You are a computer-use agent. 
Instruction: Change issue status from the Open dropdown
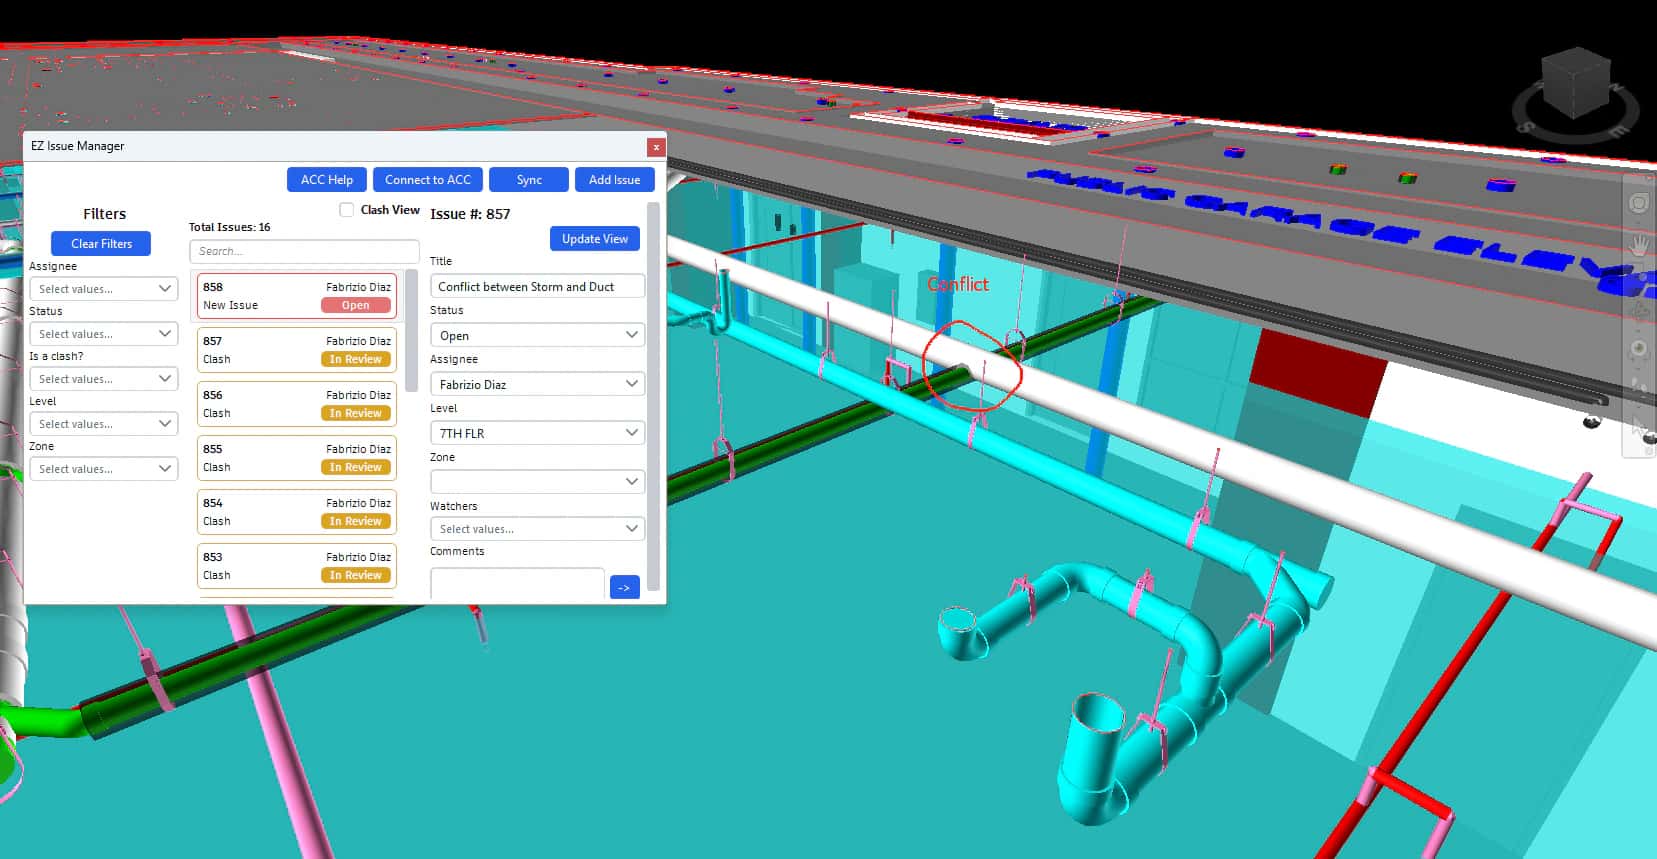coord(537,335)
